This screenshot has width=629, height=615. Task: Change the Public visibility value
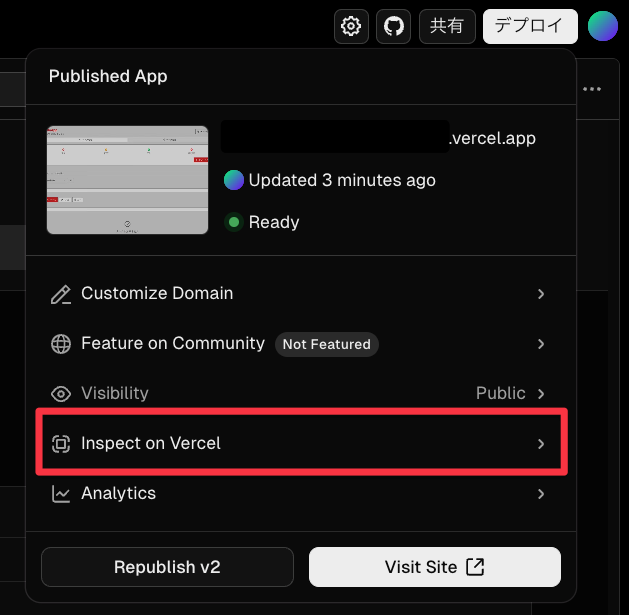[501, 393]
